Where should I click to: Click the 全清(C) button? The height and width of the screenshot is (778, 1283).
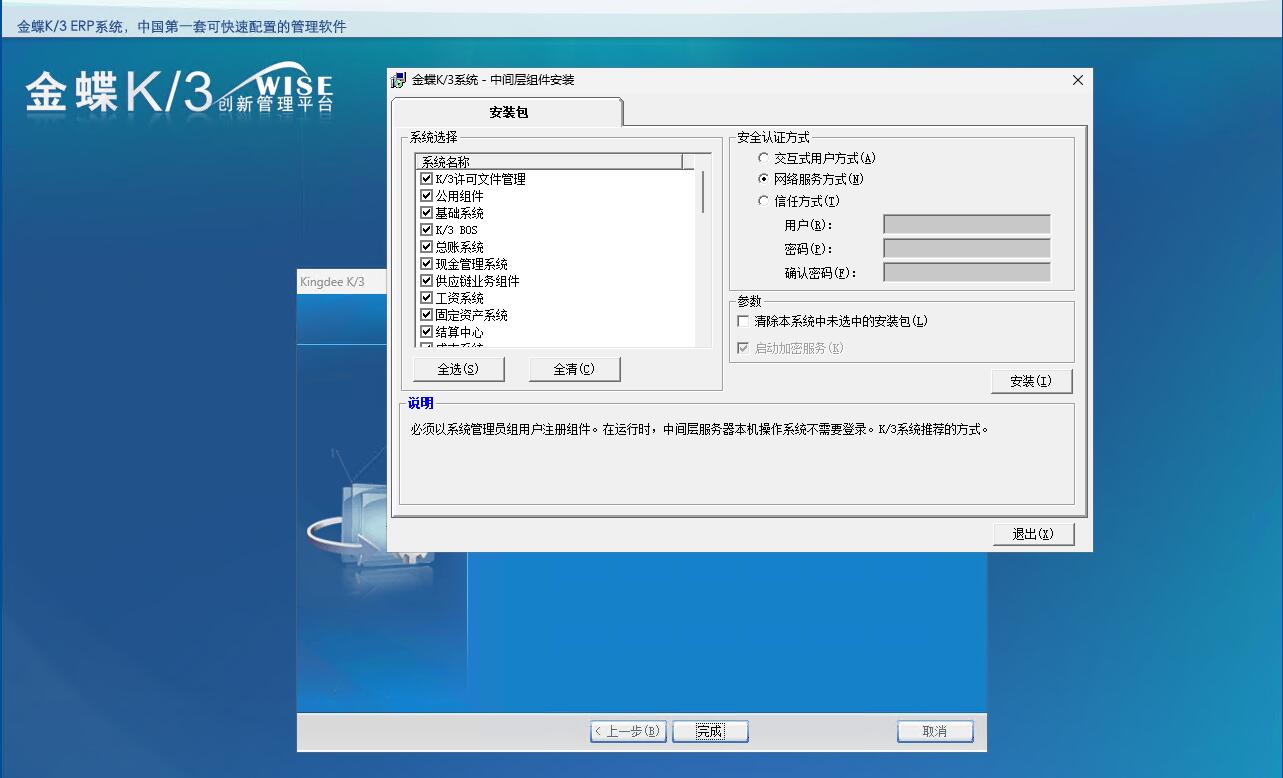coord(574,369)
